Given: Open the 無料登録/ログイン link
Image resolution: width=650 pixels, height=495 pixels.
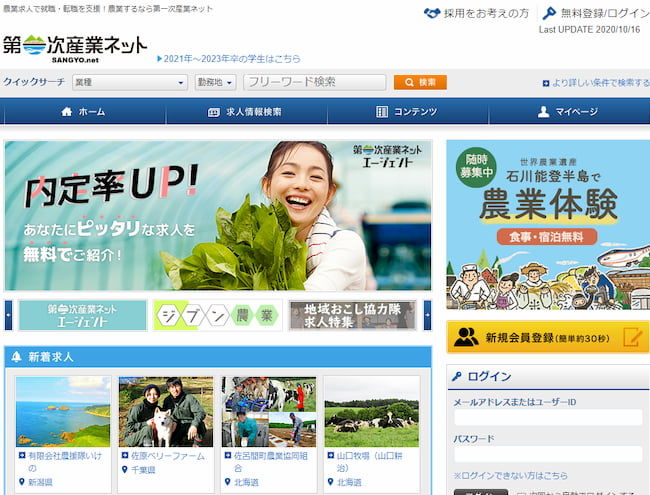Looking at the screenshot, I should (x=605, y=13).
